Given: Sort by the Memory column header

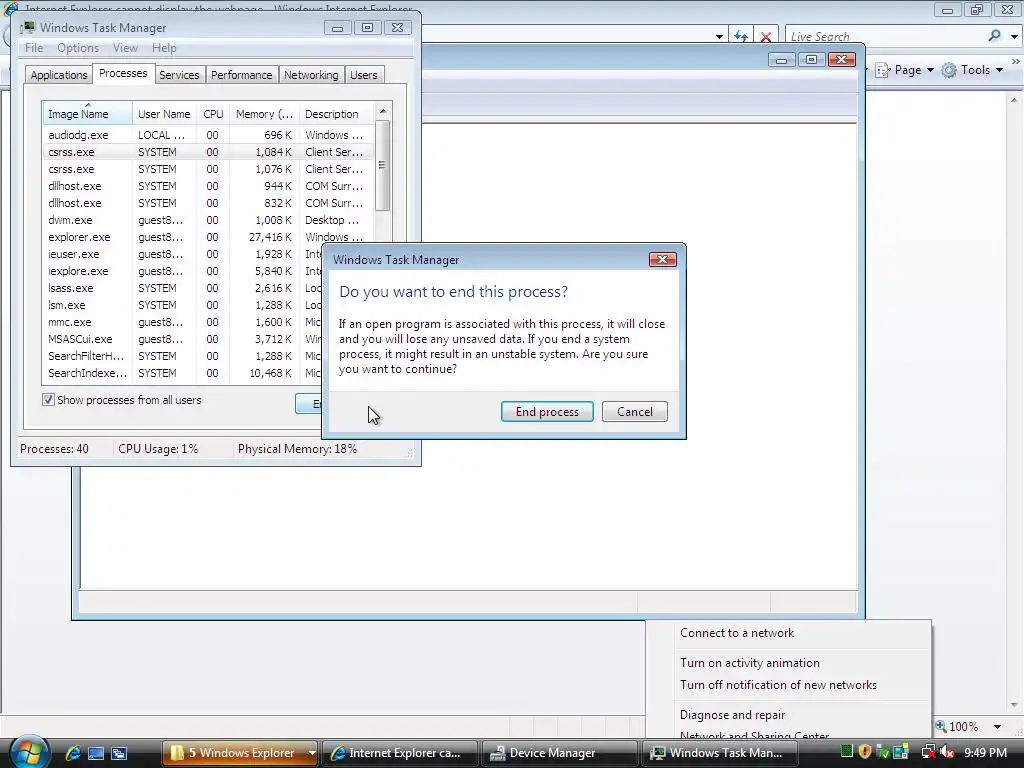Looking at the screenshot, I should point(264,114).
